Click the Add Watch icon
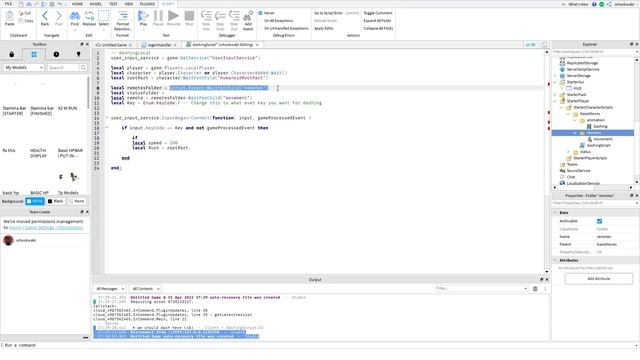Screen dimensions: 640x360 (248, 16)
